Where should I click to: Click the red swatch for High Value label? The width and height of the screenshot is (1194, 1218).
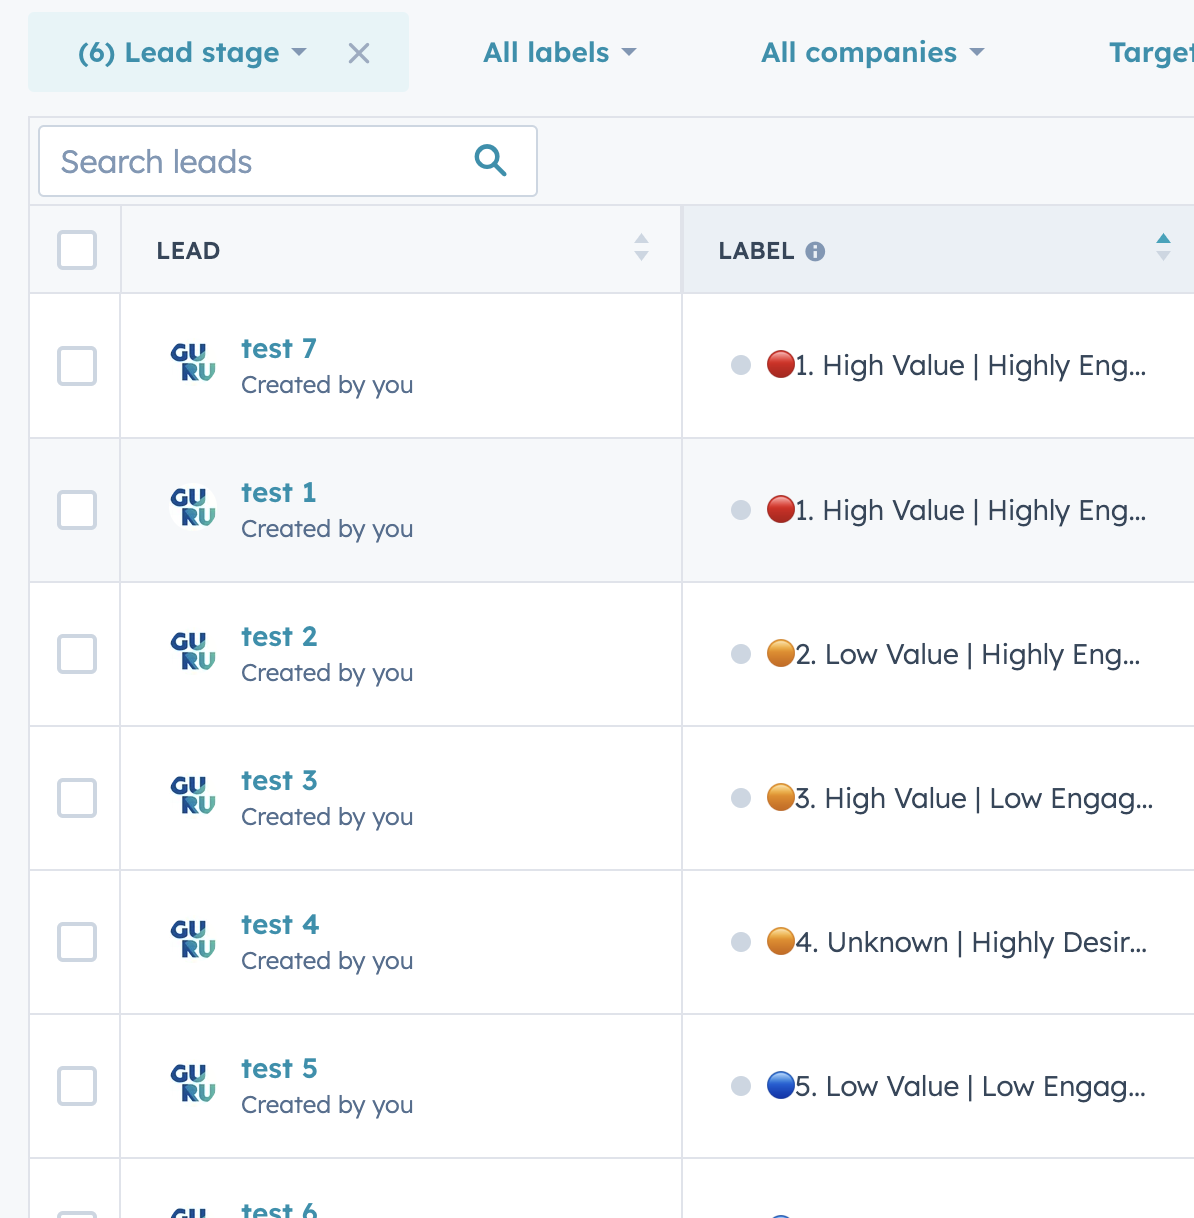pyautogui.click(x=781, y=365)
